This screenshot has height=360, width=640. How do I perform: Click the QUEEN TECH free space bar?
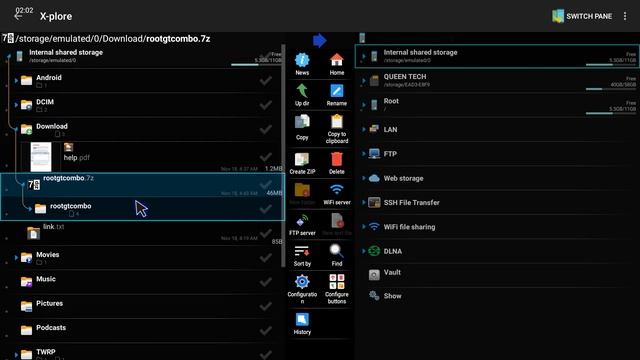click(611, 89)
